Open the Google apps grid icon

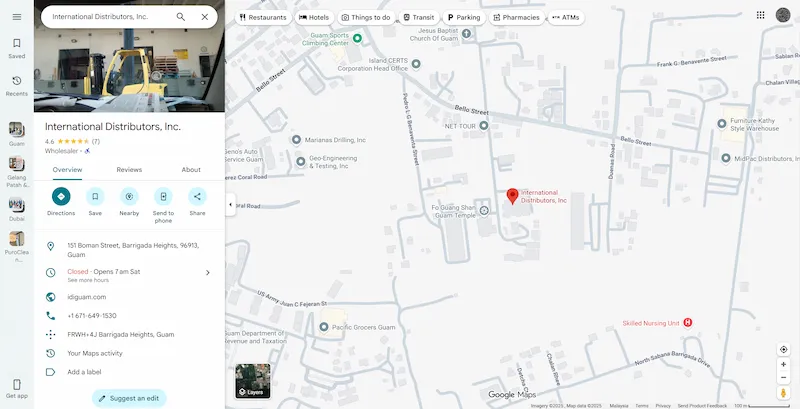[x=760, y=15]
